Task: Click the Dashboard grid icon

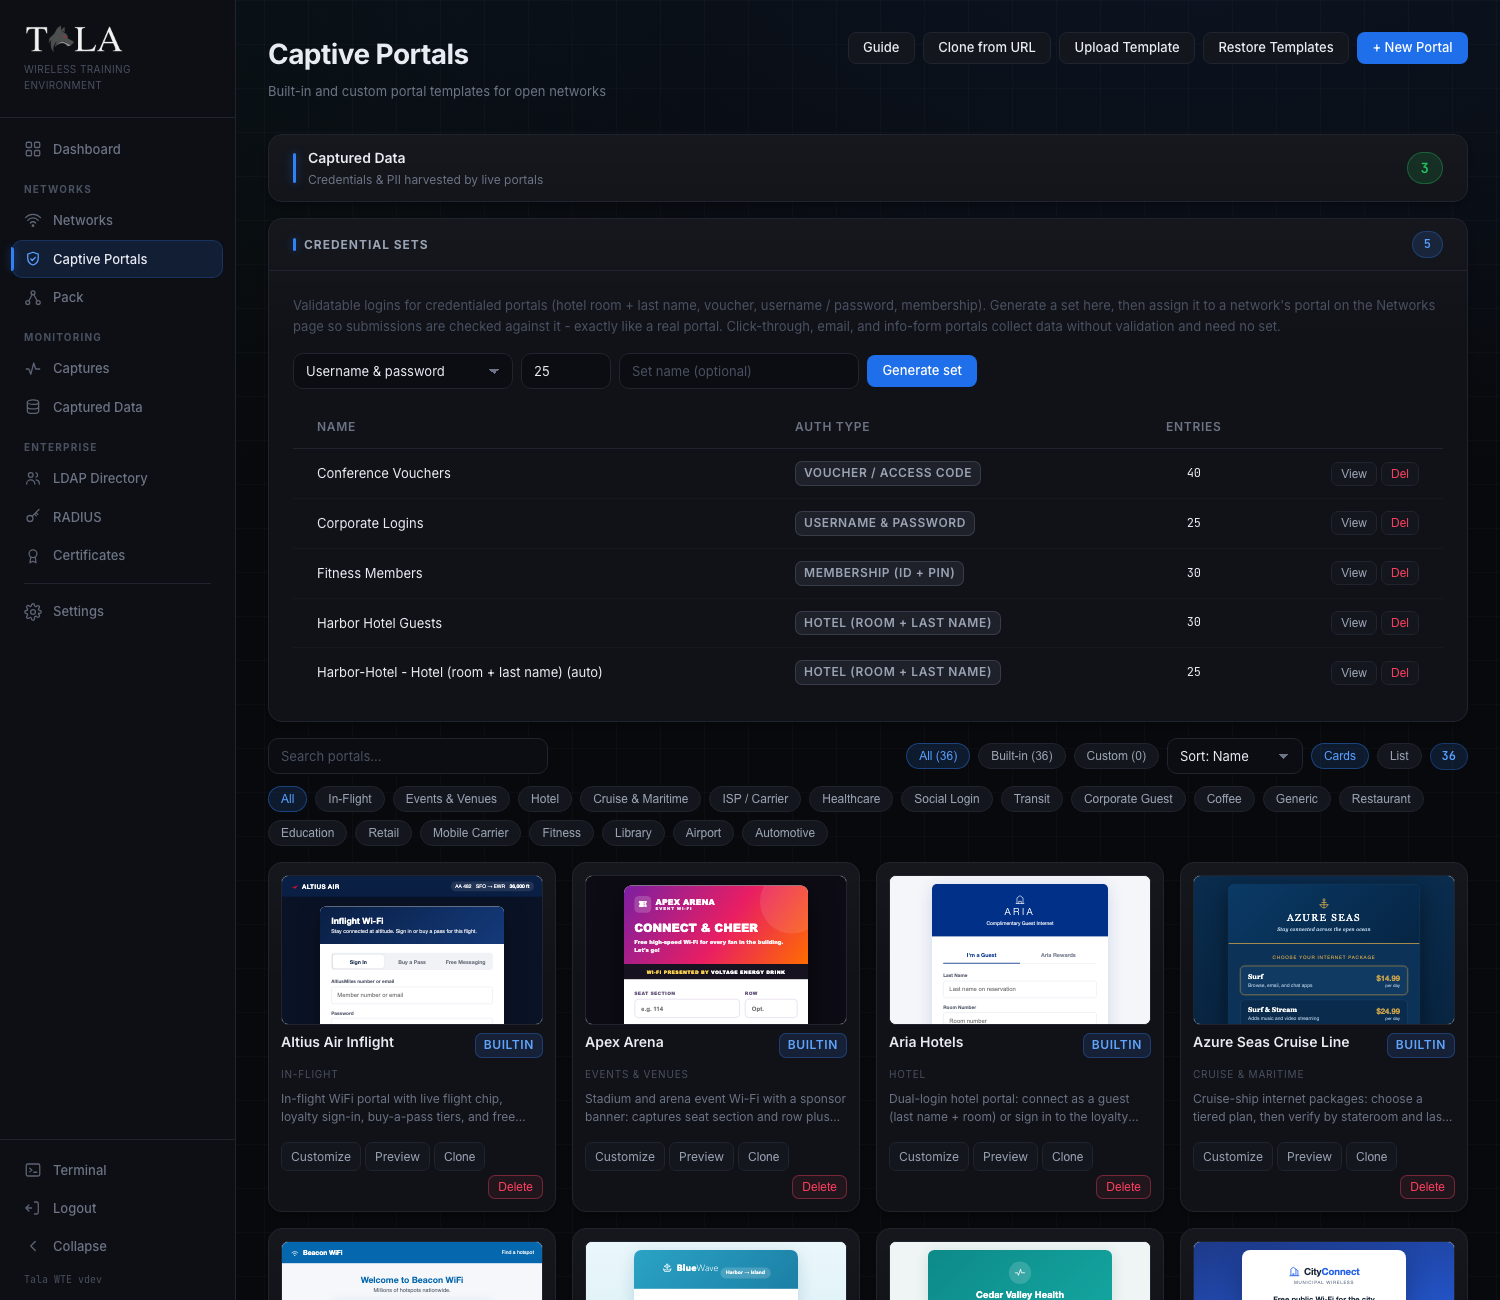Action: 33,149
